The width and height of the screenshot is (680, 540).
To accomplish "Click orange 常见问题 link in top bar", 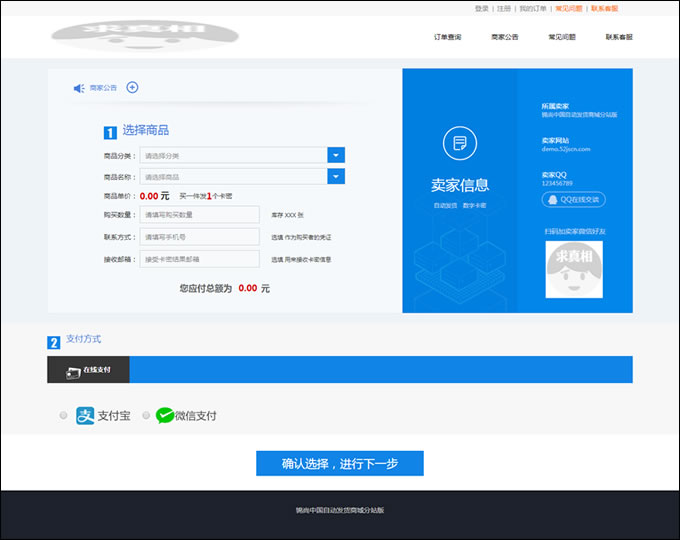I will [x=569, y=8].
